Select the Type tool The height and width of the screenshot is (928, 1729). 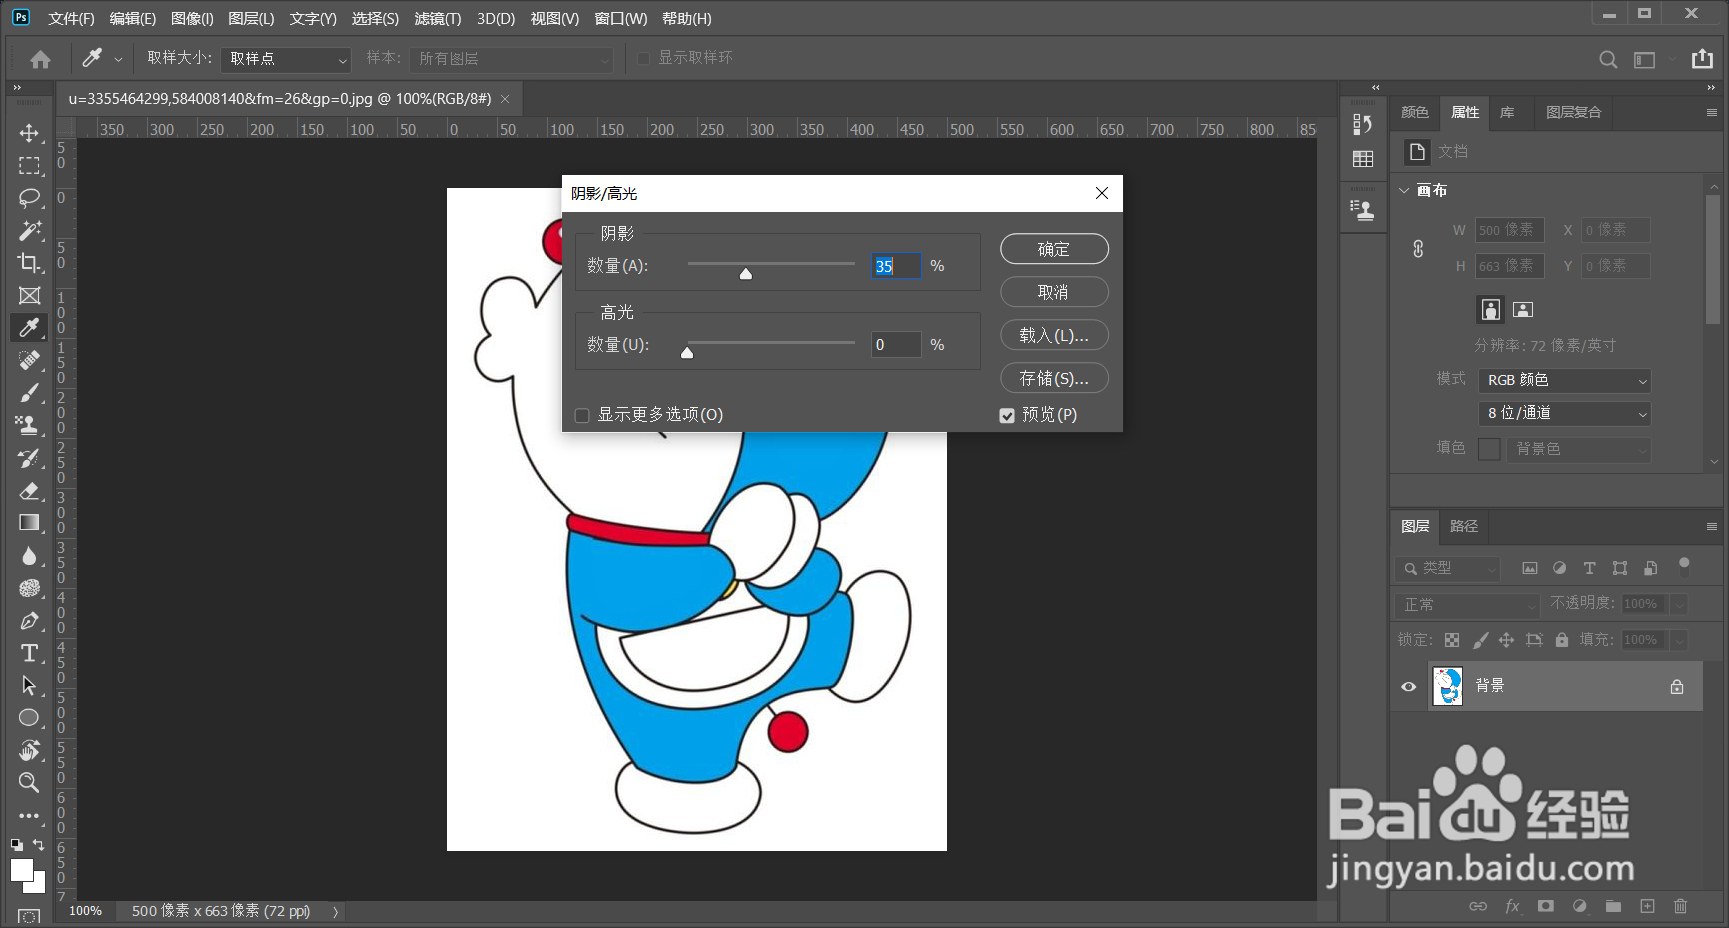[29, 653]
